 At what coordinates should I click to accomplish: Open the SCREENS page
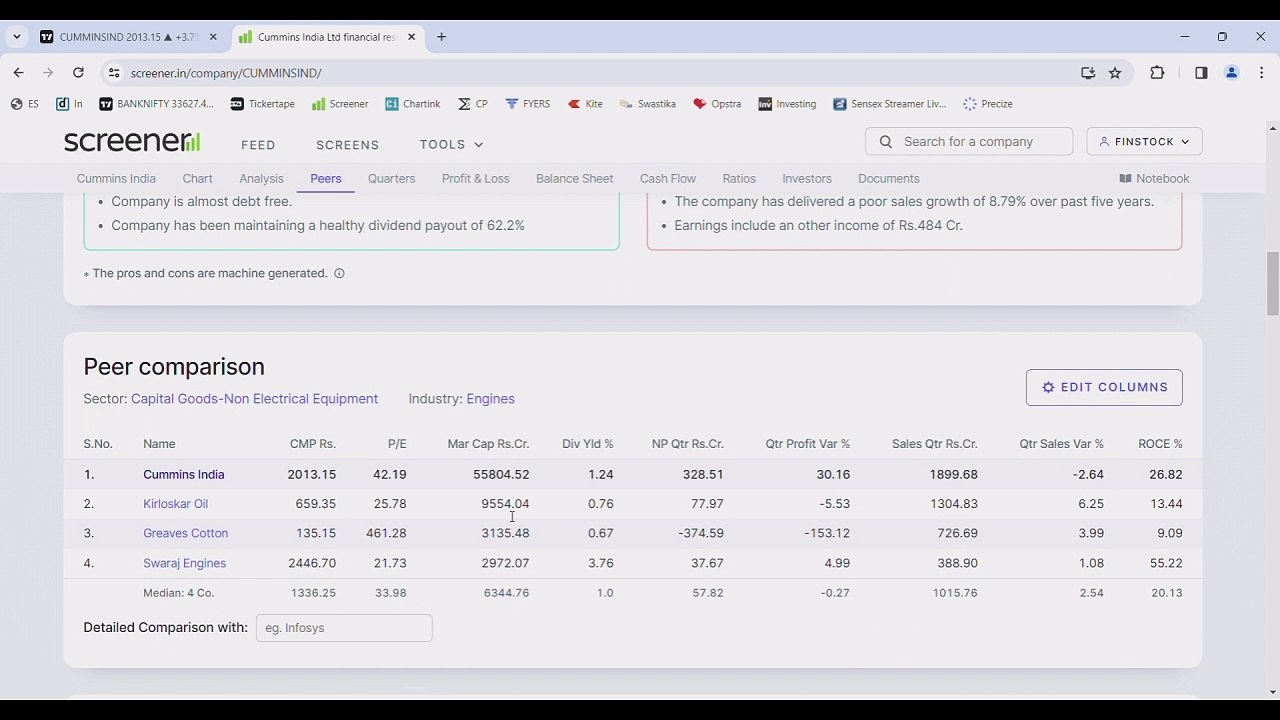pos(348,145)
